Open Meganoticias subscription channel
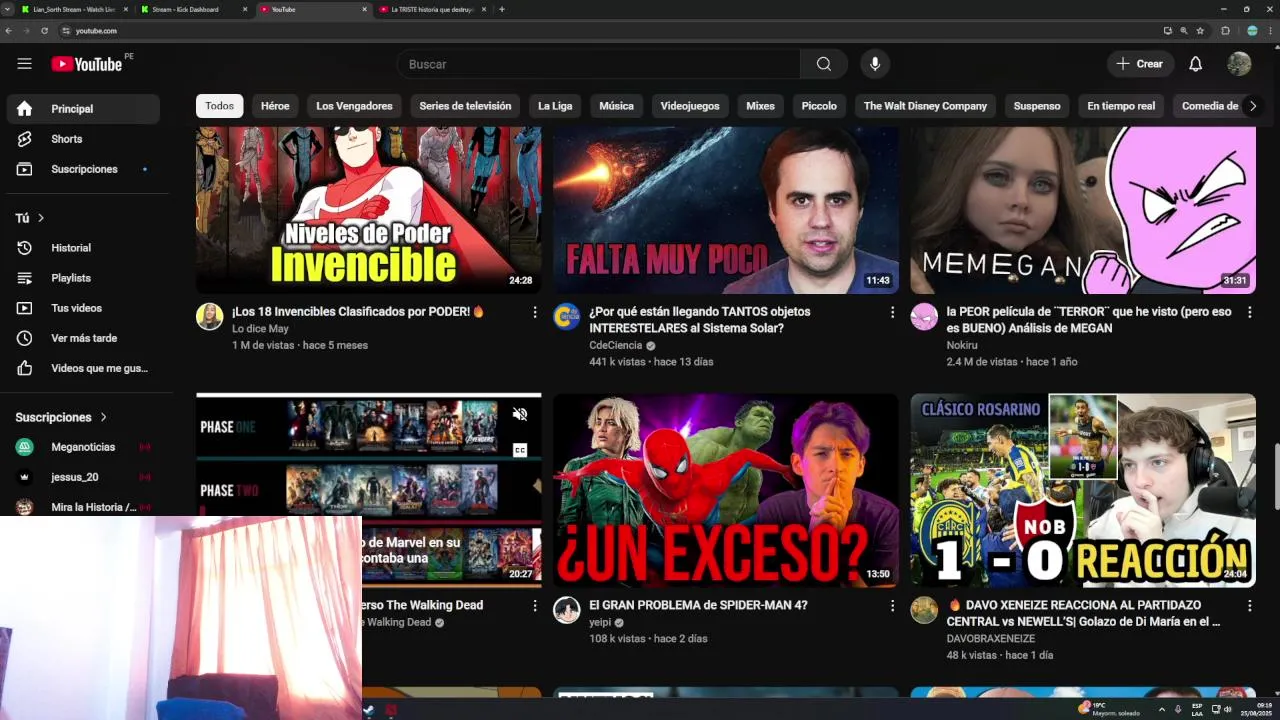Screen dimensions: 1280x720 click(83, 447)
